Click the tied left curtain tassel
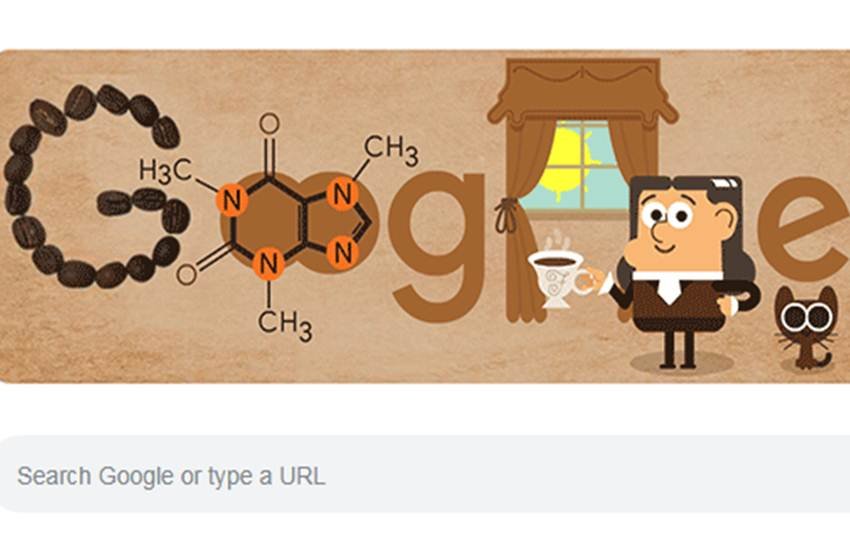Image resolution: width=850 pixels, height=550 pixels. coord(507,215)
